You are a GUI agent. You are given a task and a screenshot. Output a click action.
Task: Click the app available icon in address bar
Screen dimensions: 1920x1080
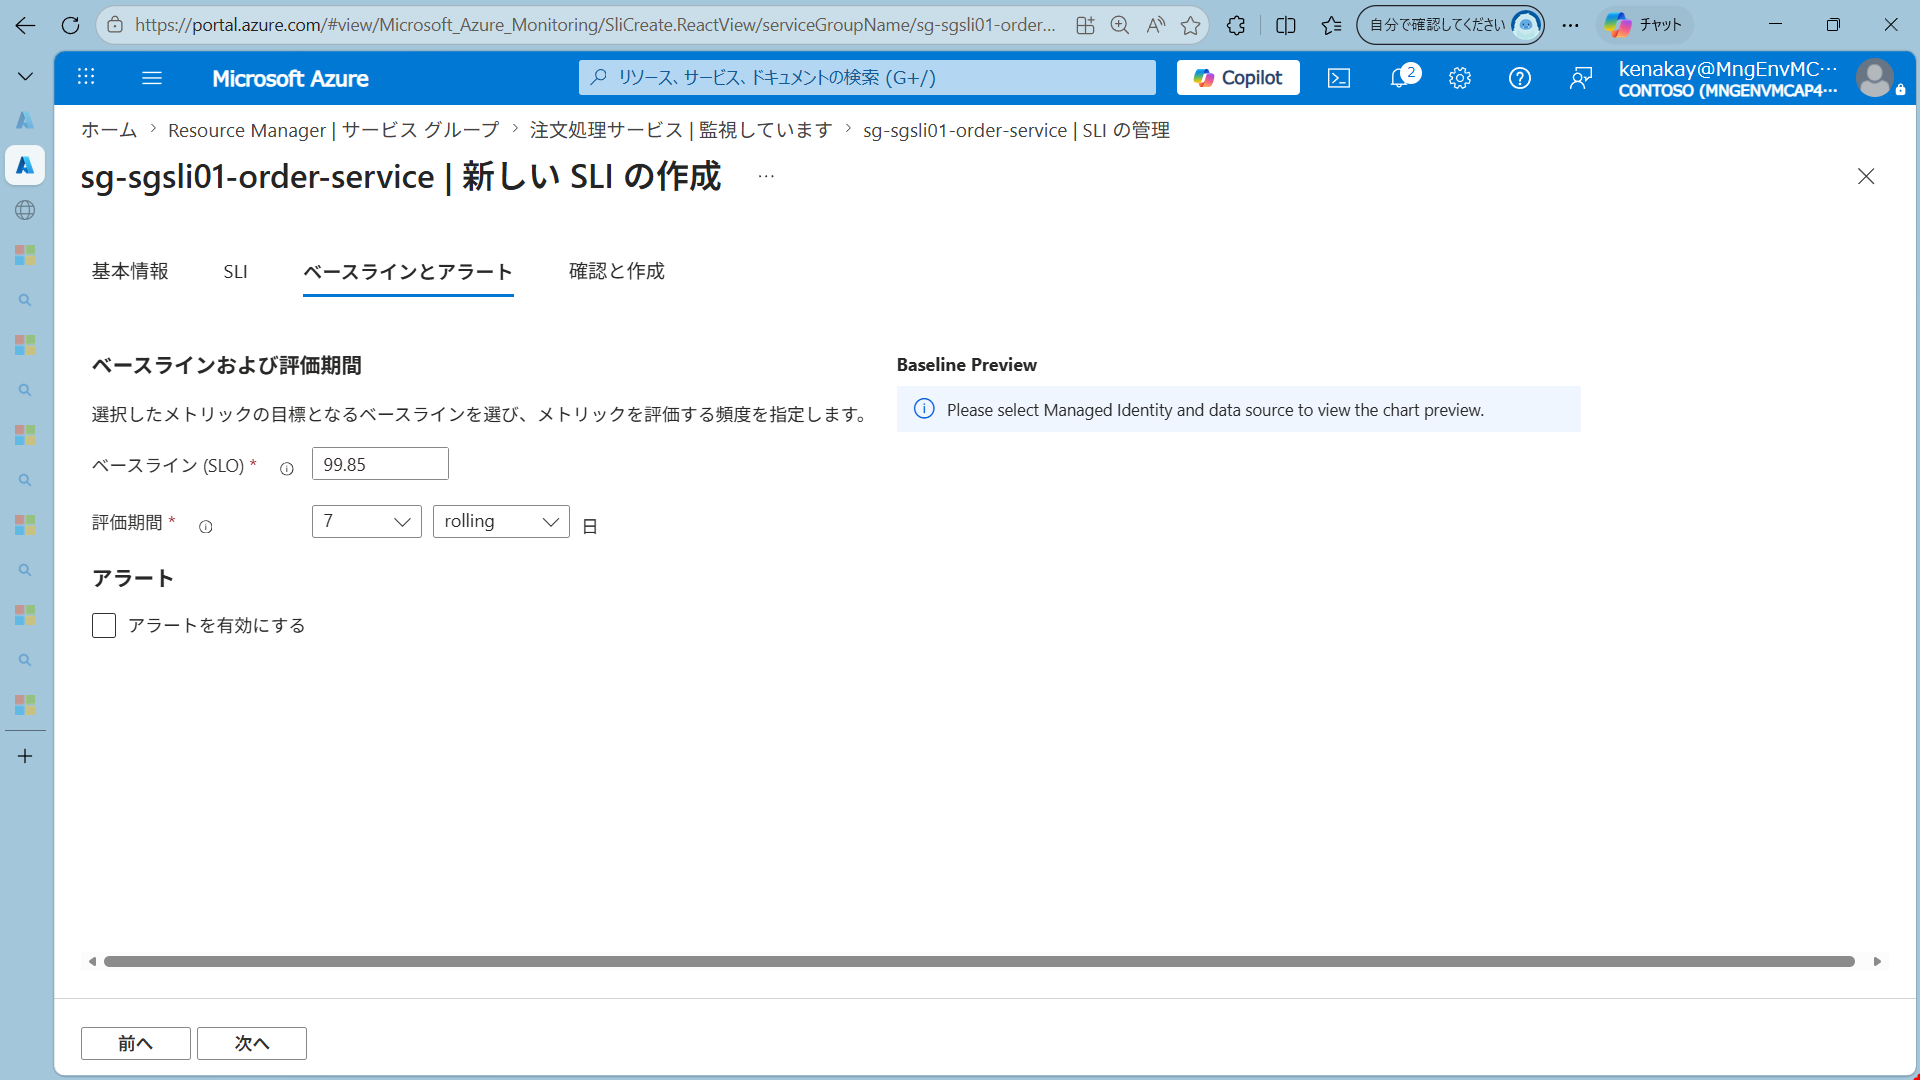(1085, 25)
